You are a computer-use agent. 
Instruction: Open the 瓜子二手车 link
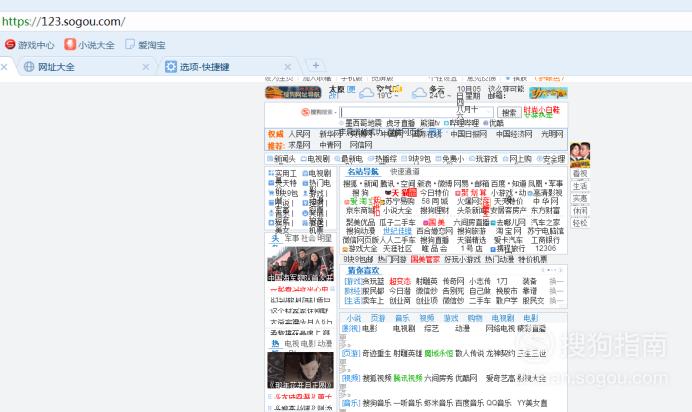click(397, 222)
